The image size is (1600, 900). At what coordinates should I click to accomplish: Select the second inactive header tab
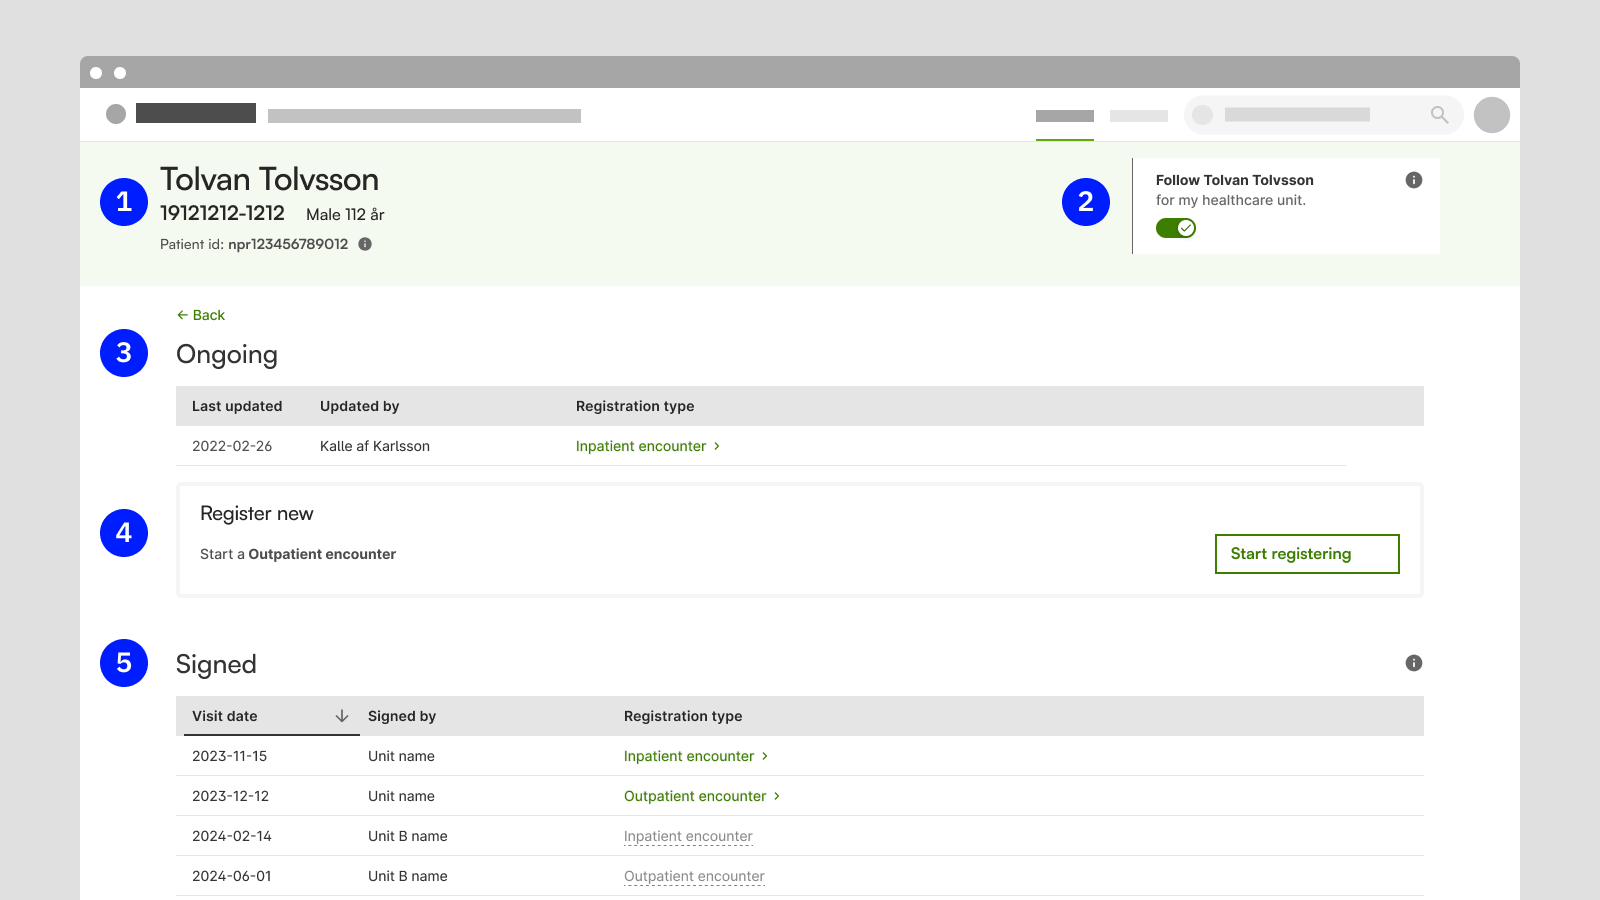click(1139, 116)
